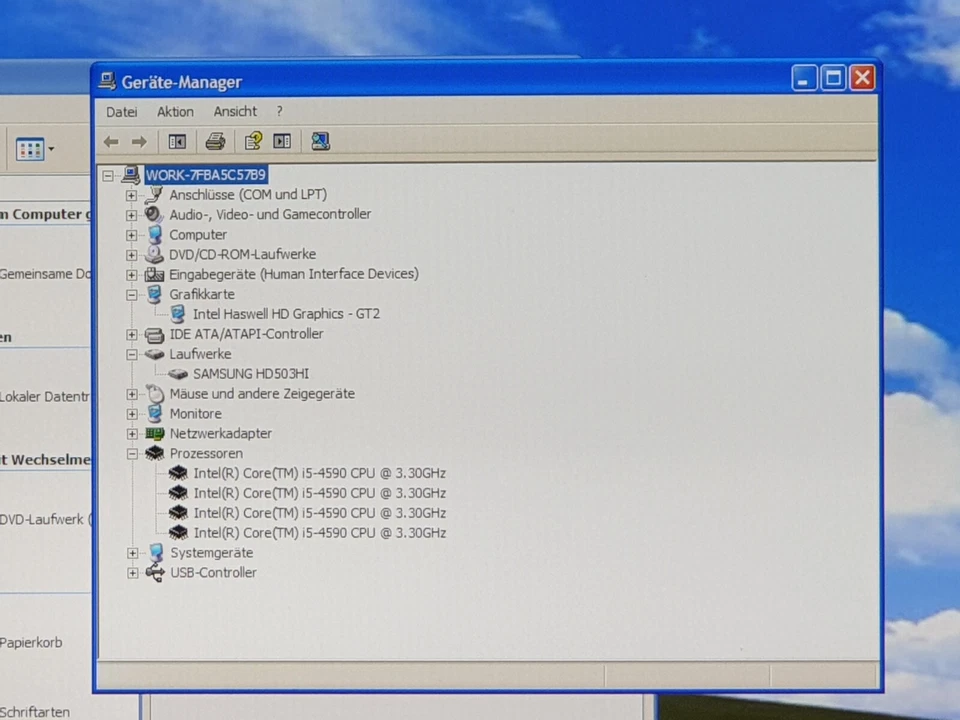Click the IDE ATA/ATAPI-Controller icon
This screenshot has width=960, height=720.
coord(154,335)
